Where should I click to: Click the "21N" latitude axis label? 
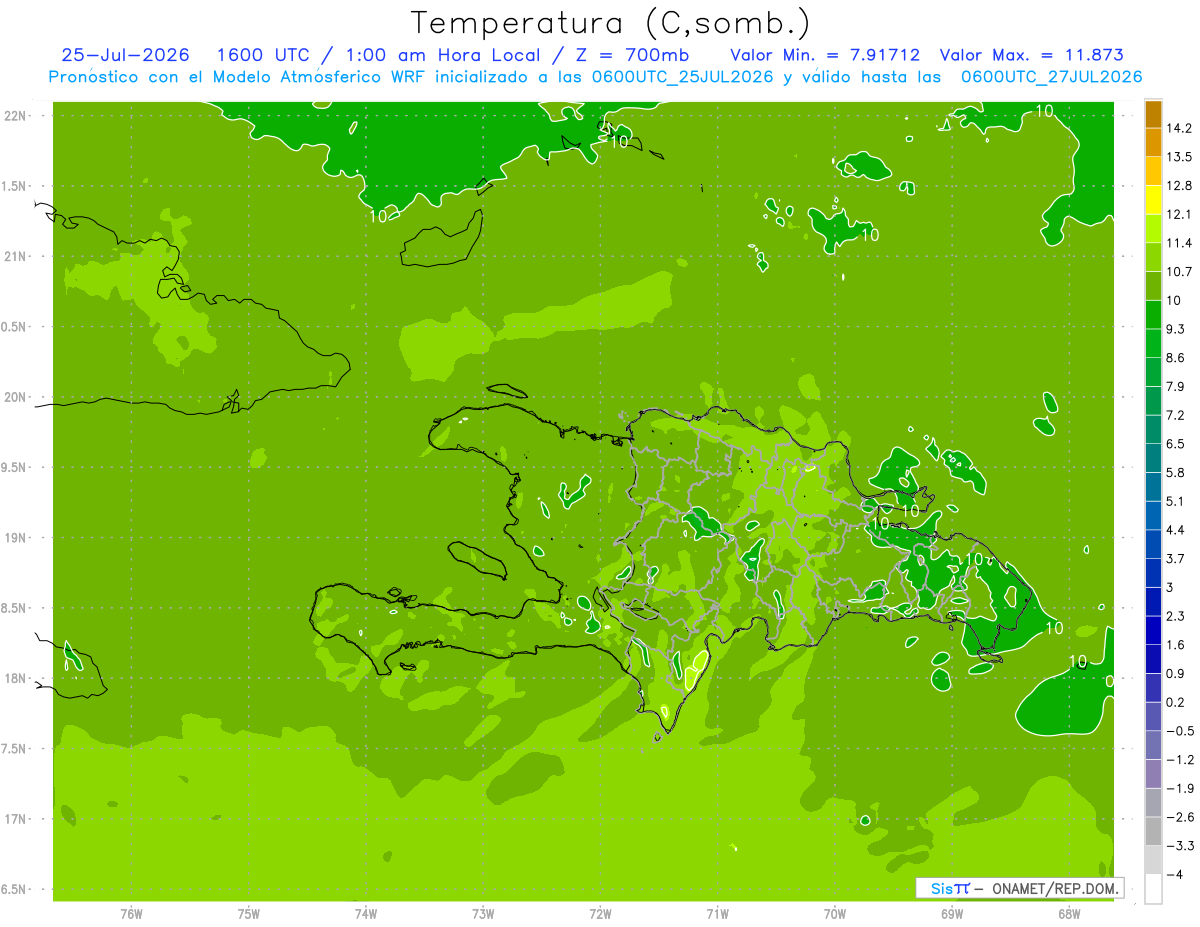(16, 257)
